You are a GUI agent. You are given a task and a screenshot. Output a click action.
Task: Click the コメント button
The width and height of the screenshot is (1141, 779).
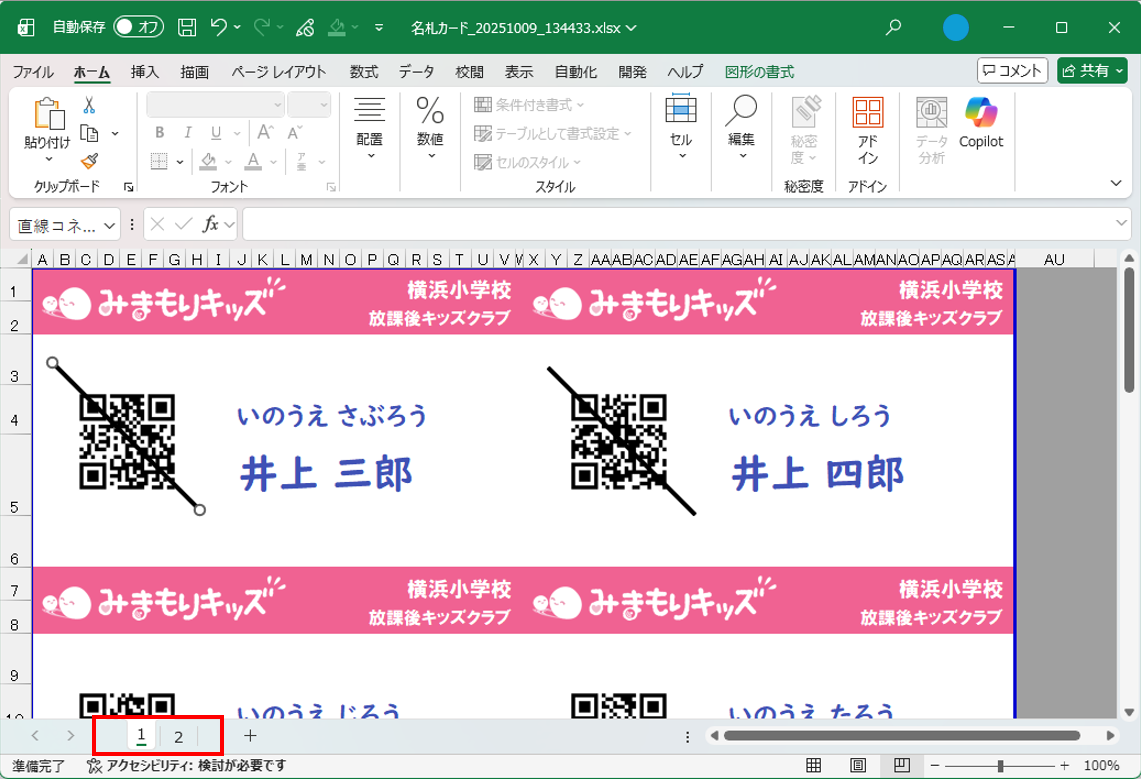click(1012, 70)
